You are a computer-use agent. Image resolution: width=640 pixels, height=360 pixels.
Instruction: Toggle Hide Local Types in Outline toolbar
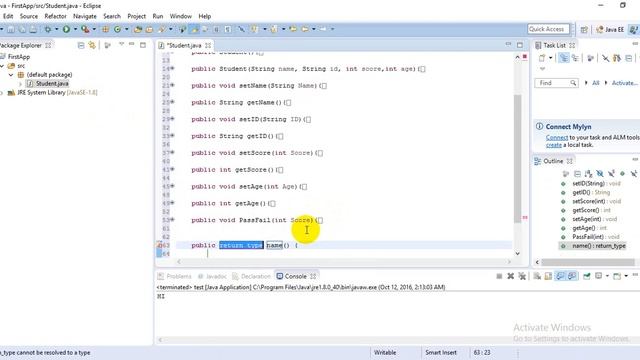634,174
